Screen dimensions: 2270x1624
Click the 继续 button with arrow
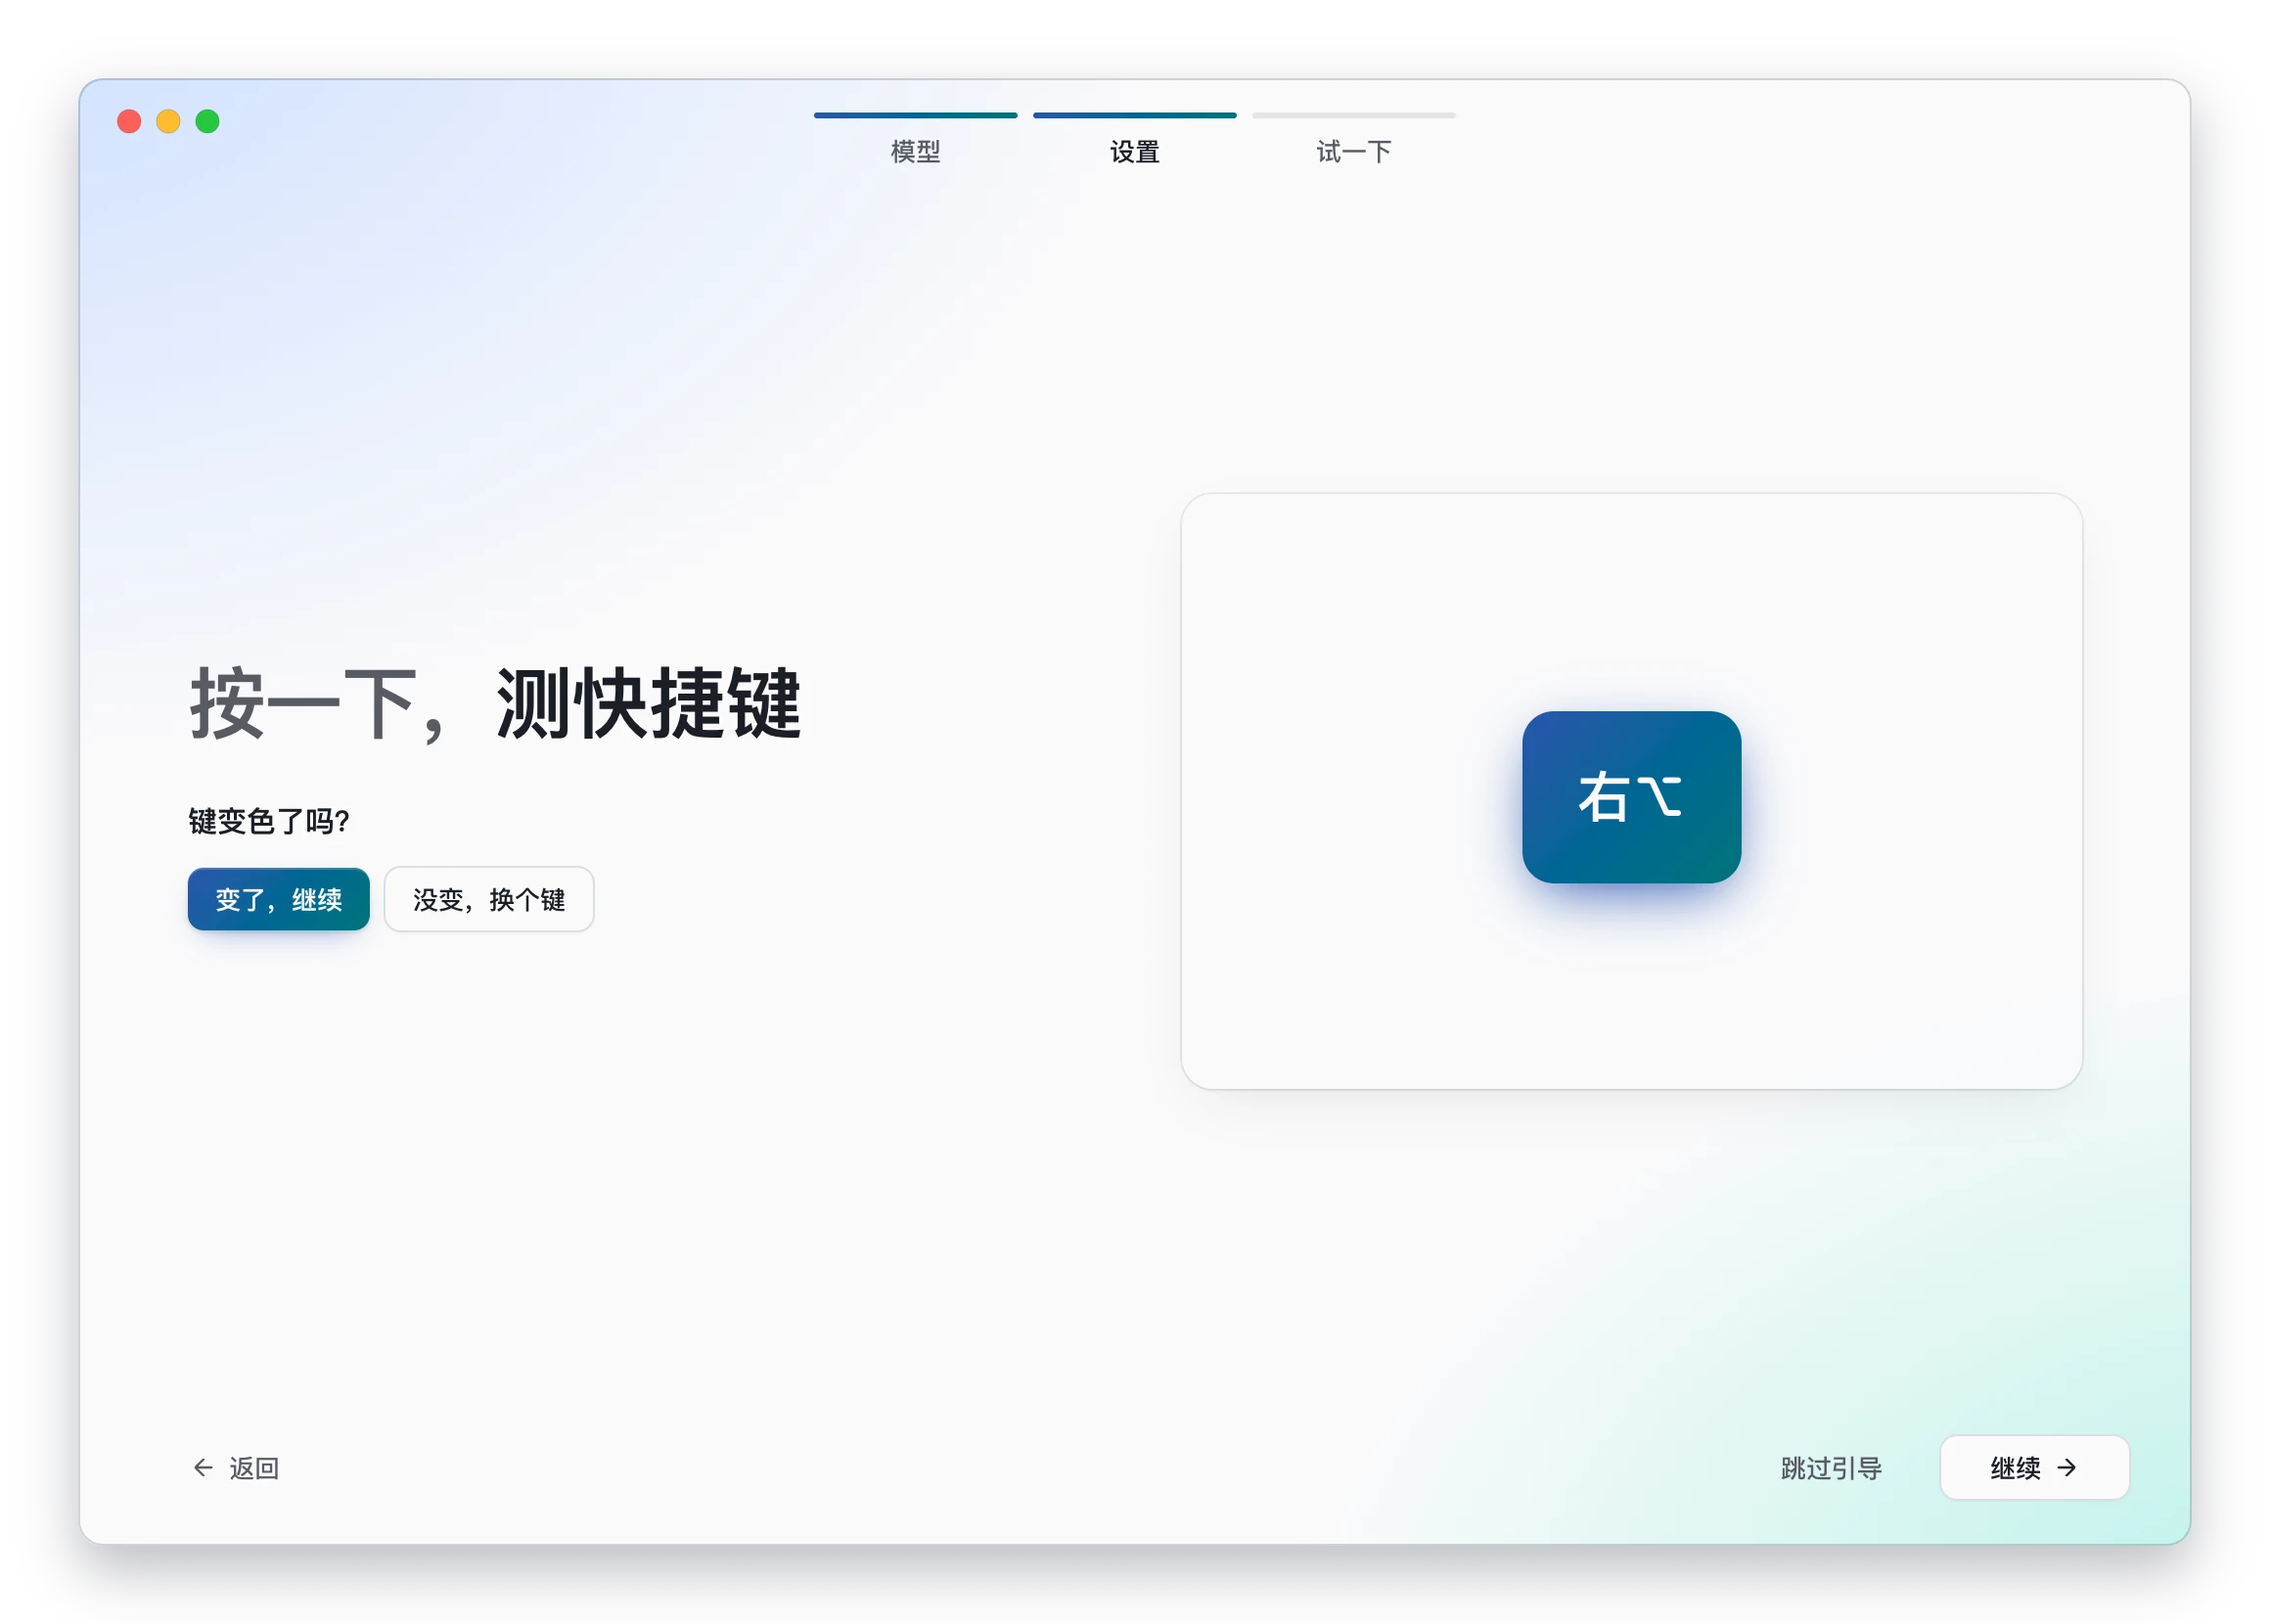click(x=2034, y=1467)
